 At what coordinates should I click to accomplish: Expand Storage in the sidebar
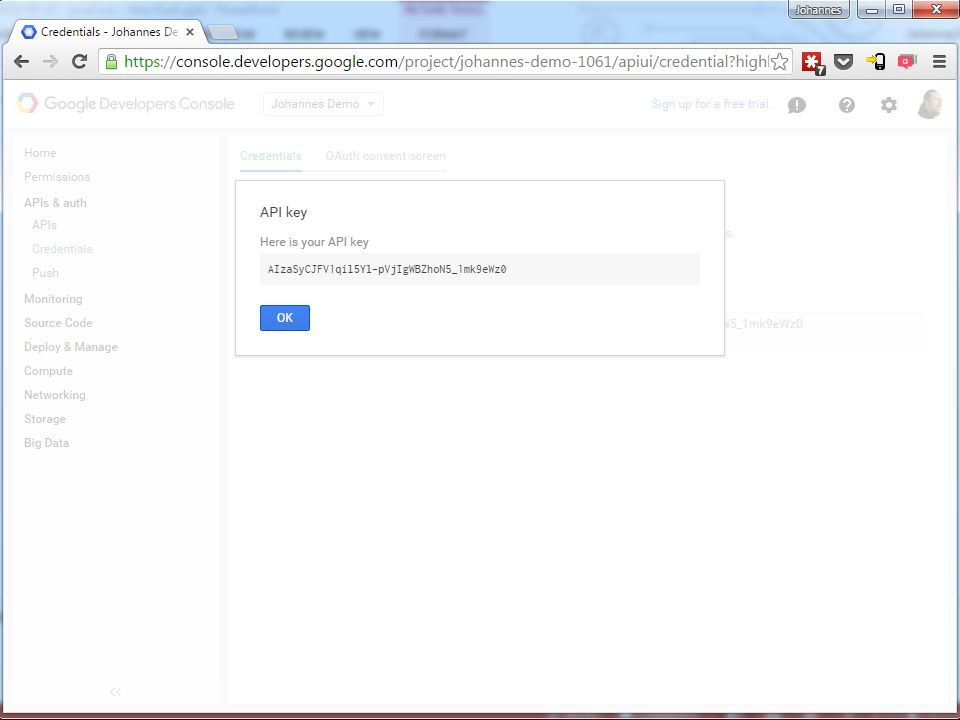45,419
